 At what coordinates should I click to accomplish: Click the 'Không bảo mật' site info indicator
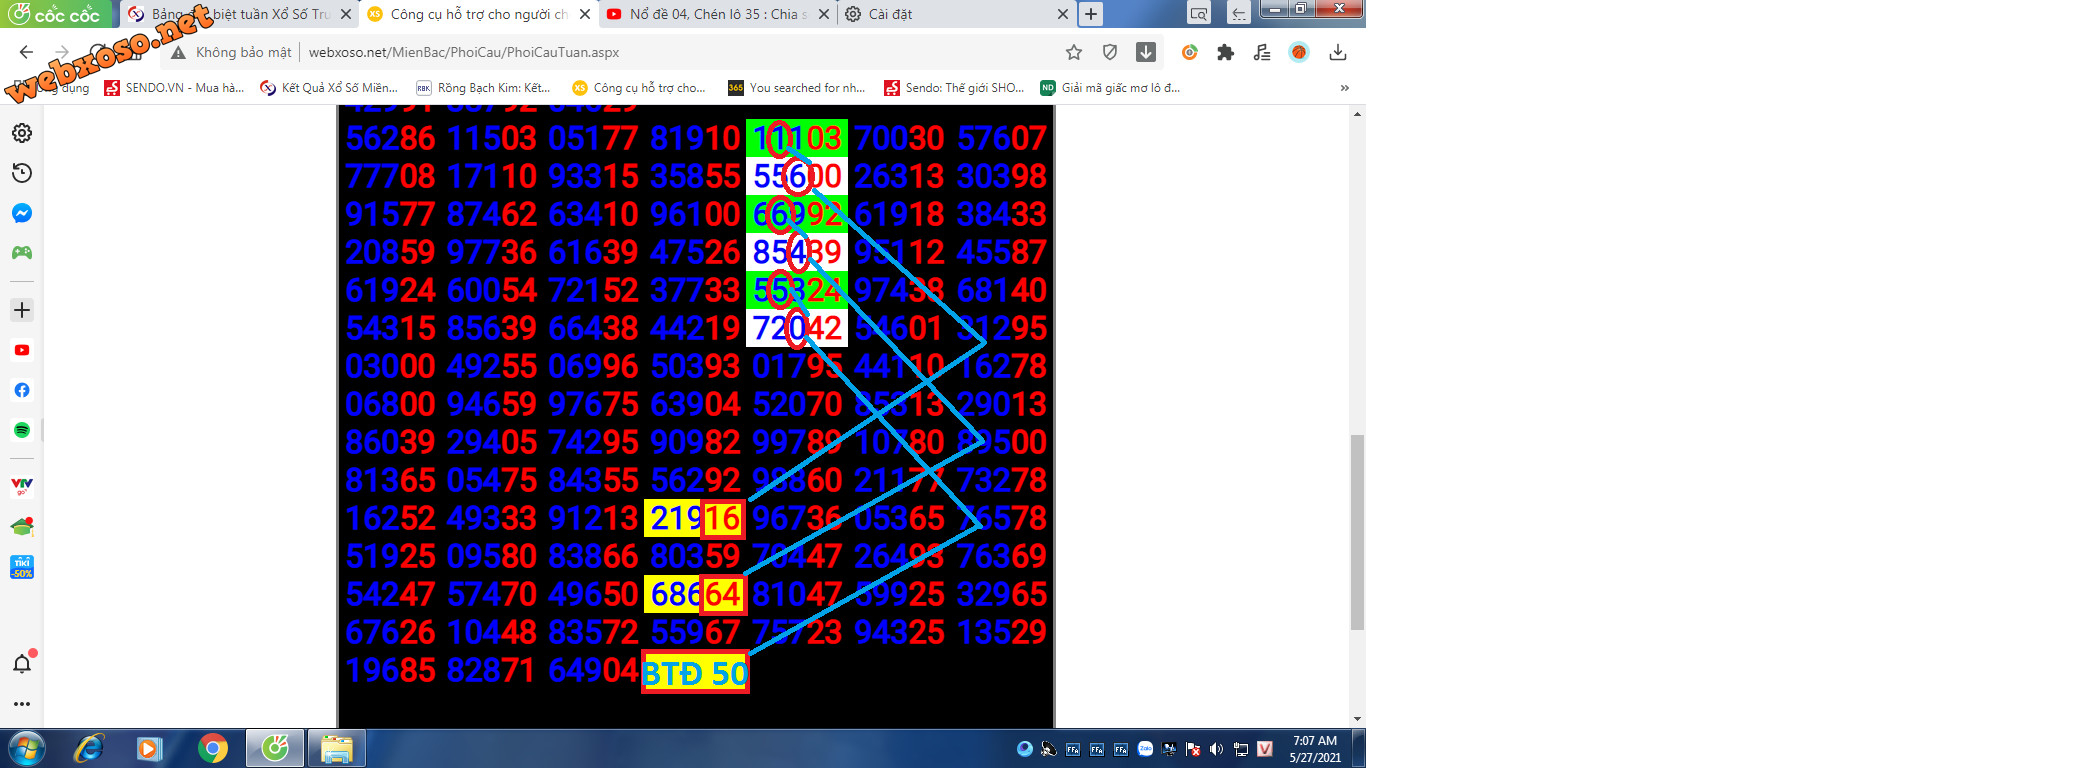point(232,53)
